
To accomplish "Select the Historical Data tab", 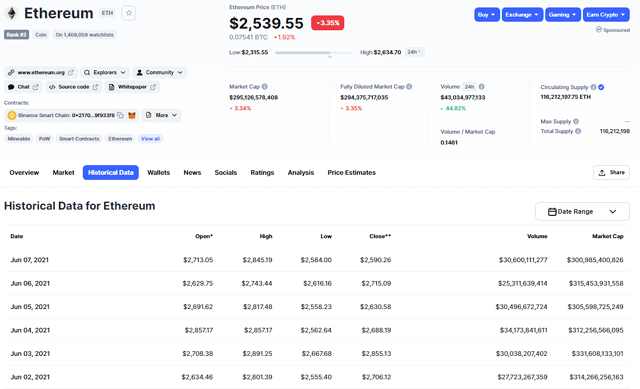I will point(111,173).
